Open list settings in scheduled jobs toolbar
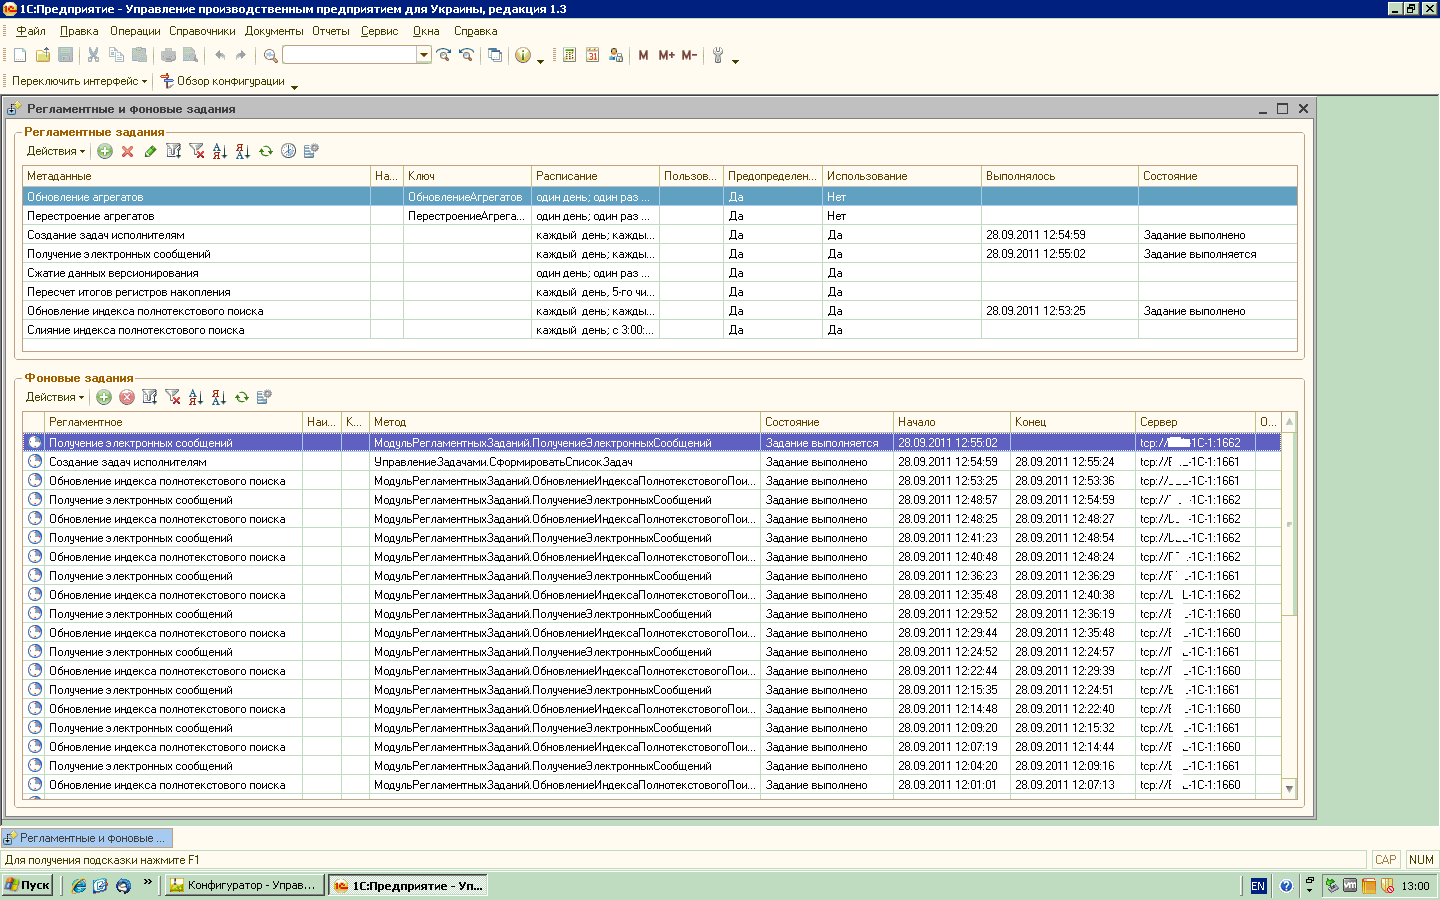1440x900 pixels. pyautogui.click(x=311, y=151)
